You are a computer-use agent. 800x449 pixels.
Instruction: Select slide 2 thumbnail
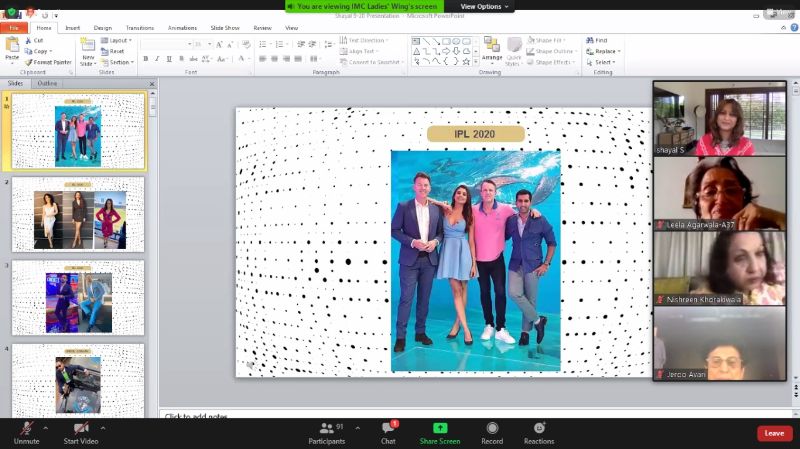coord(78,214)
